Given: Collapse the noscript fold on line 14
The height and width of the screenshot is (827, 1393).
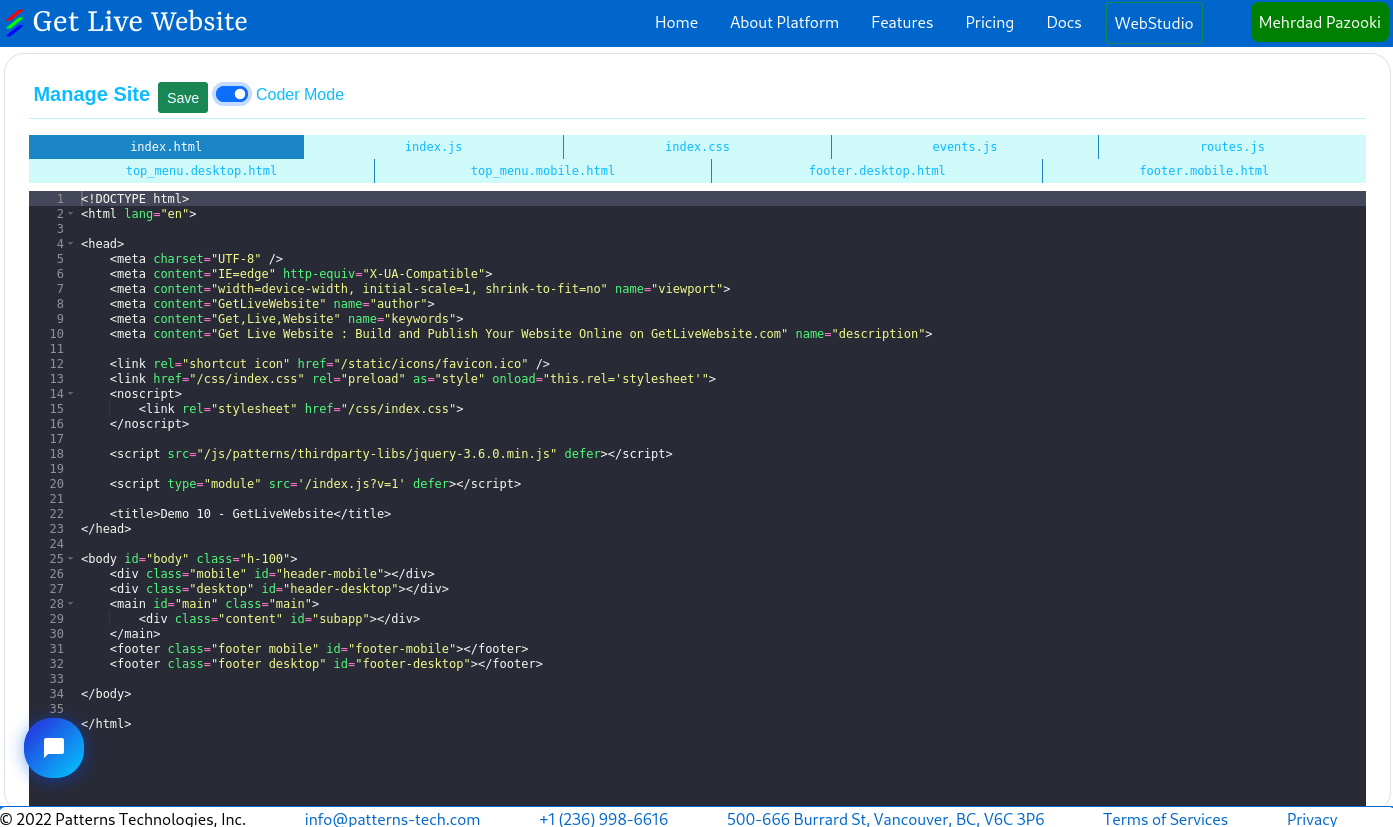Looking at the screenshot, I should [x=71, y=394].
